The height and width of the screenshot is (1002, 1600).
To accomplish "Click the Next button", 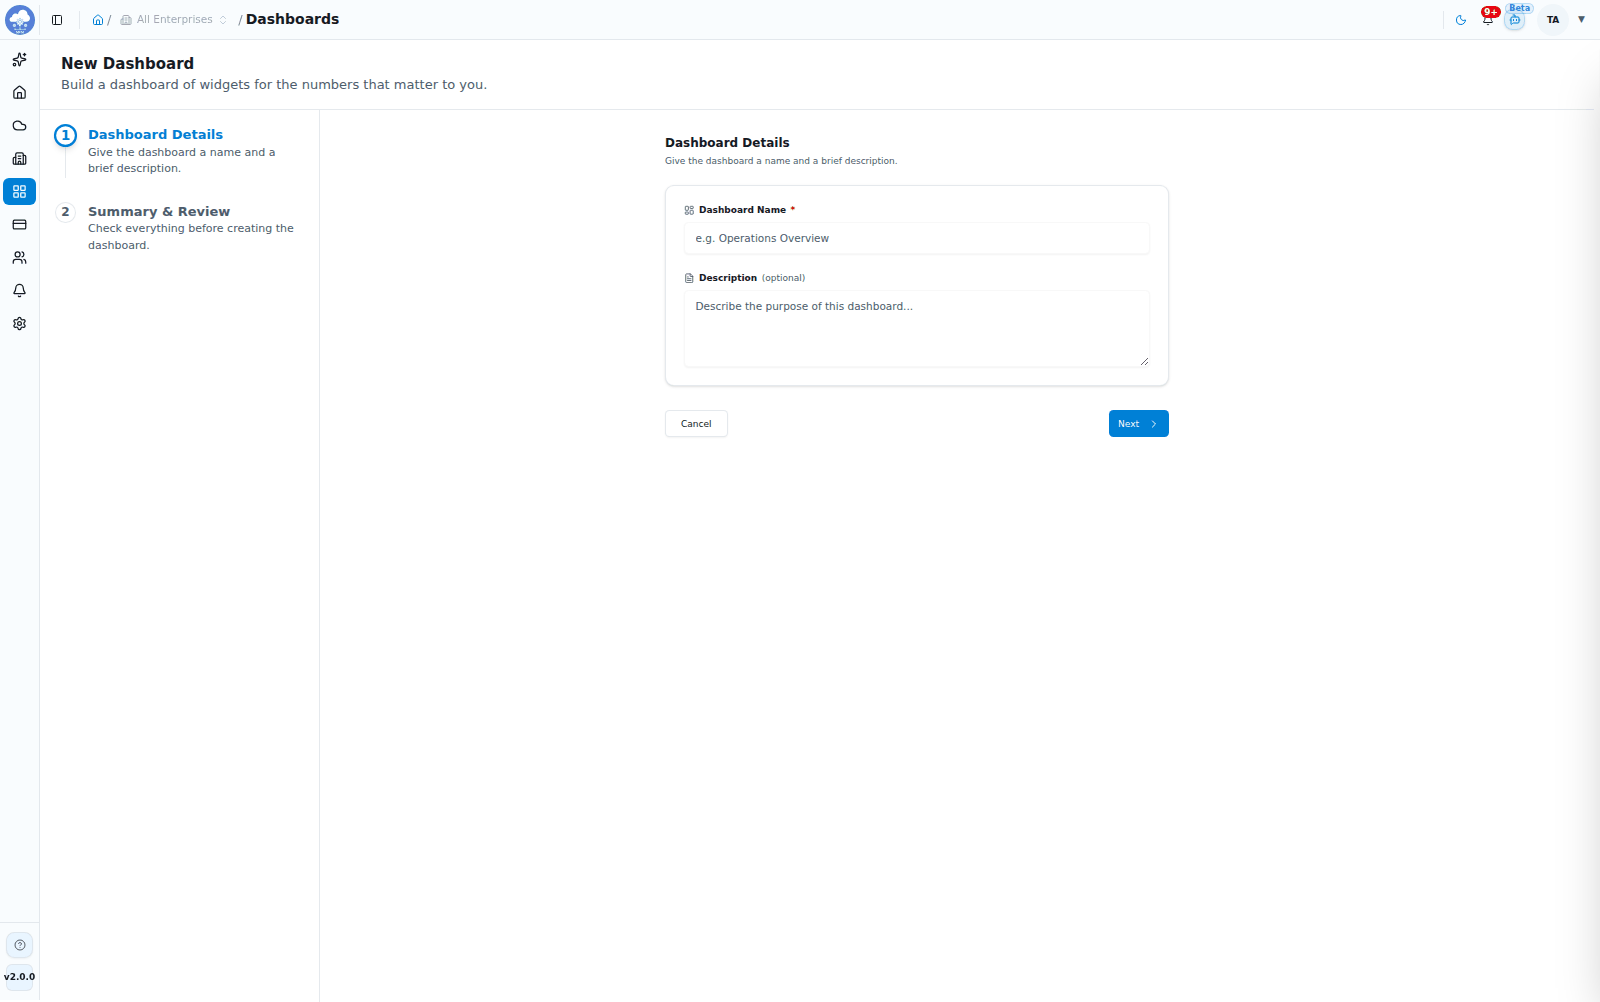I will click(1138, 424).
